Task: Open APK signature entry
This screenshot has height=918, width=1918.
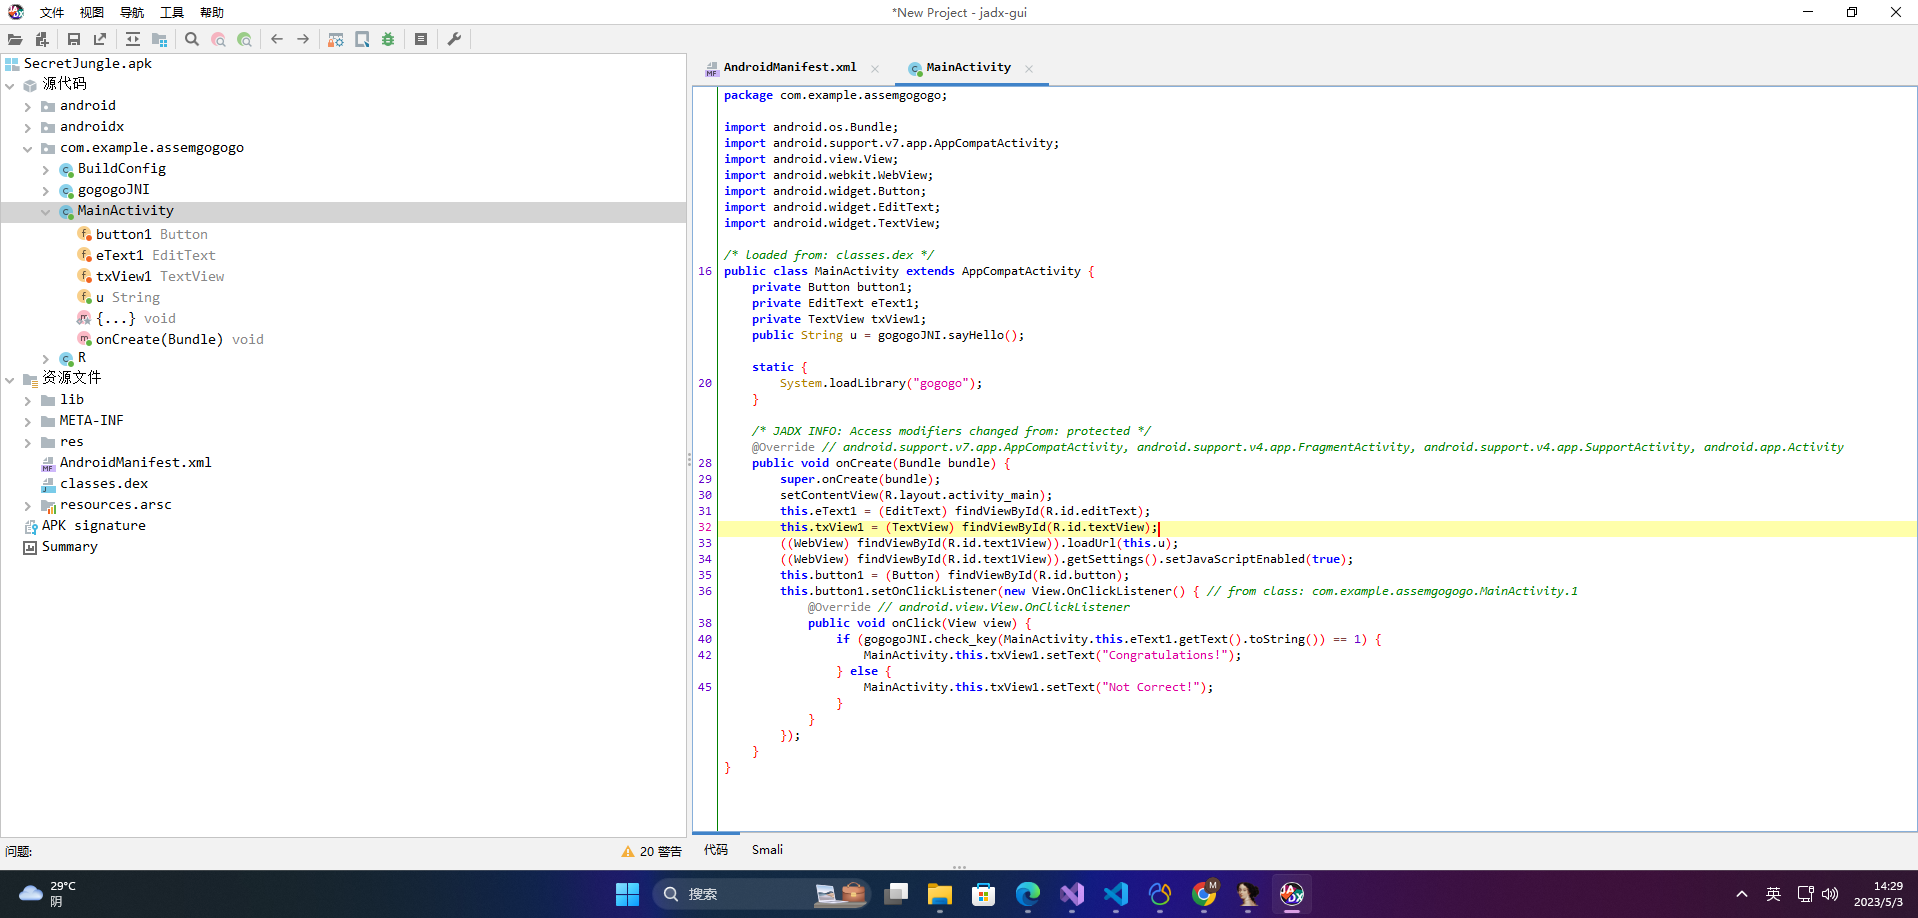Action: pyautogui.click(x=85, y=525)
